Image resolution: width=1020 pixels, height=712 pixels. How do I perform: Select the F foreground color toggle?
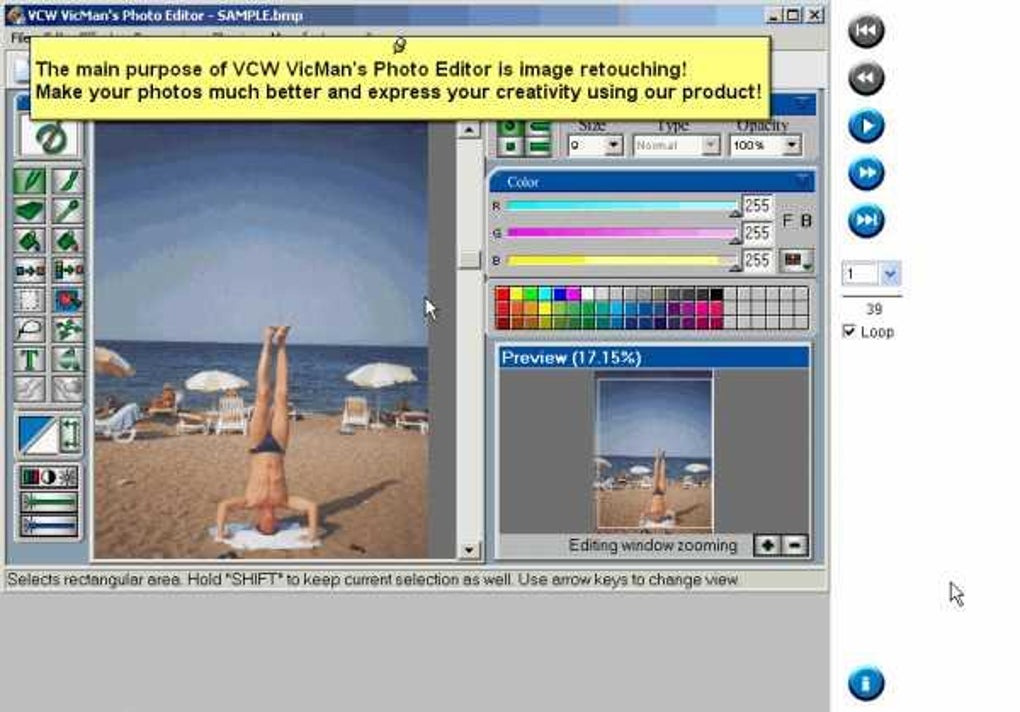pos(787,221)
